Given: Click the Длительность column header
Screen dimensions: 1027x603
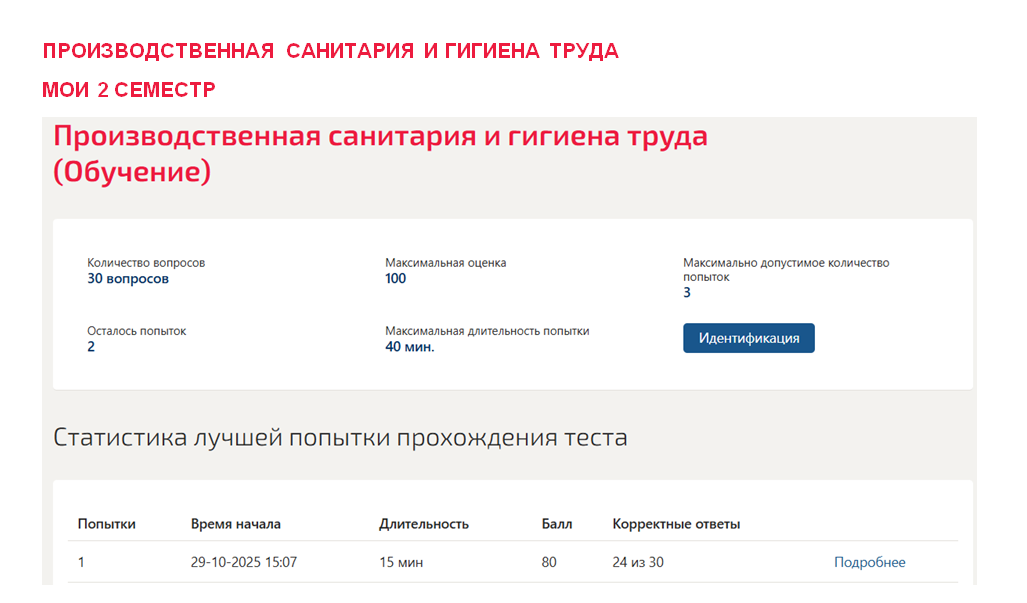Looking at the screenshot, I should click(424, 524).
